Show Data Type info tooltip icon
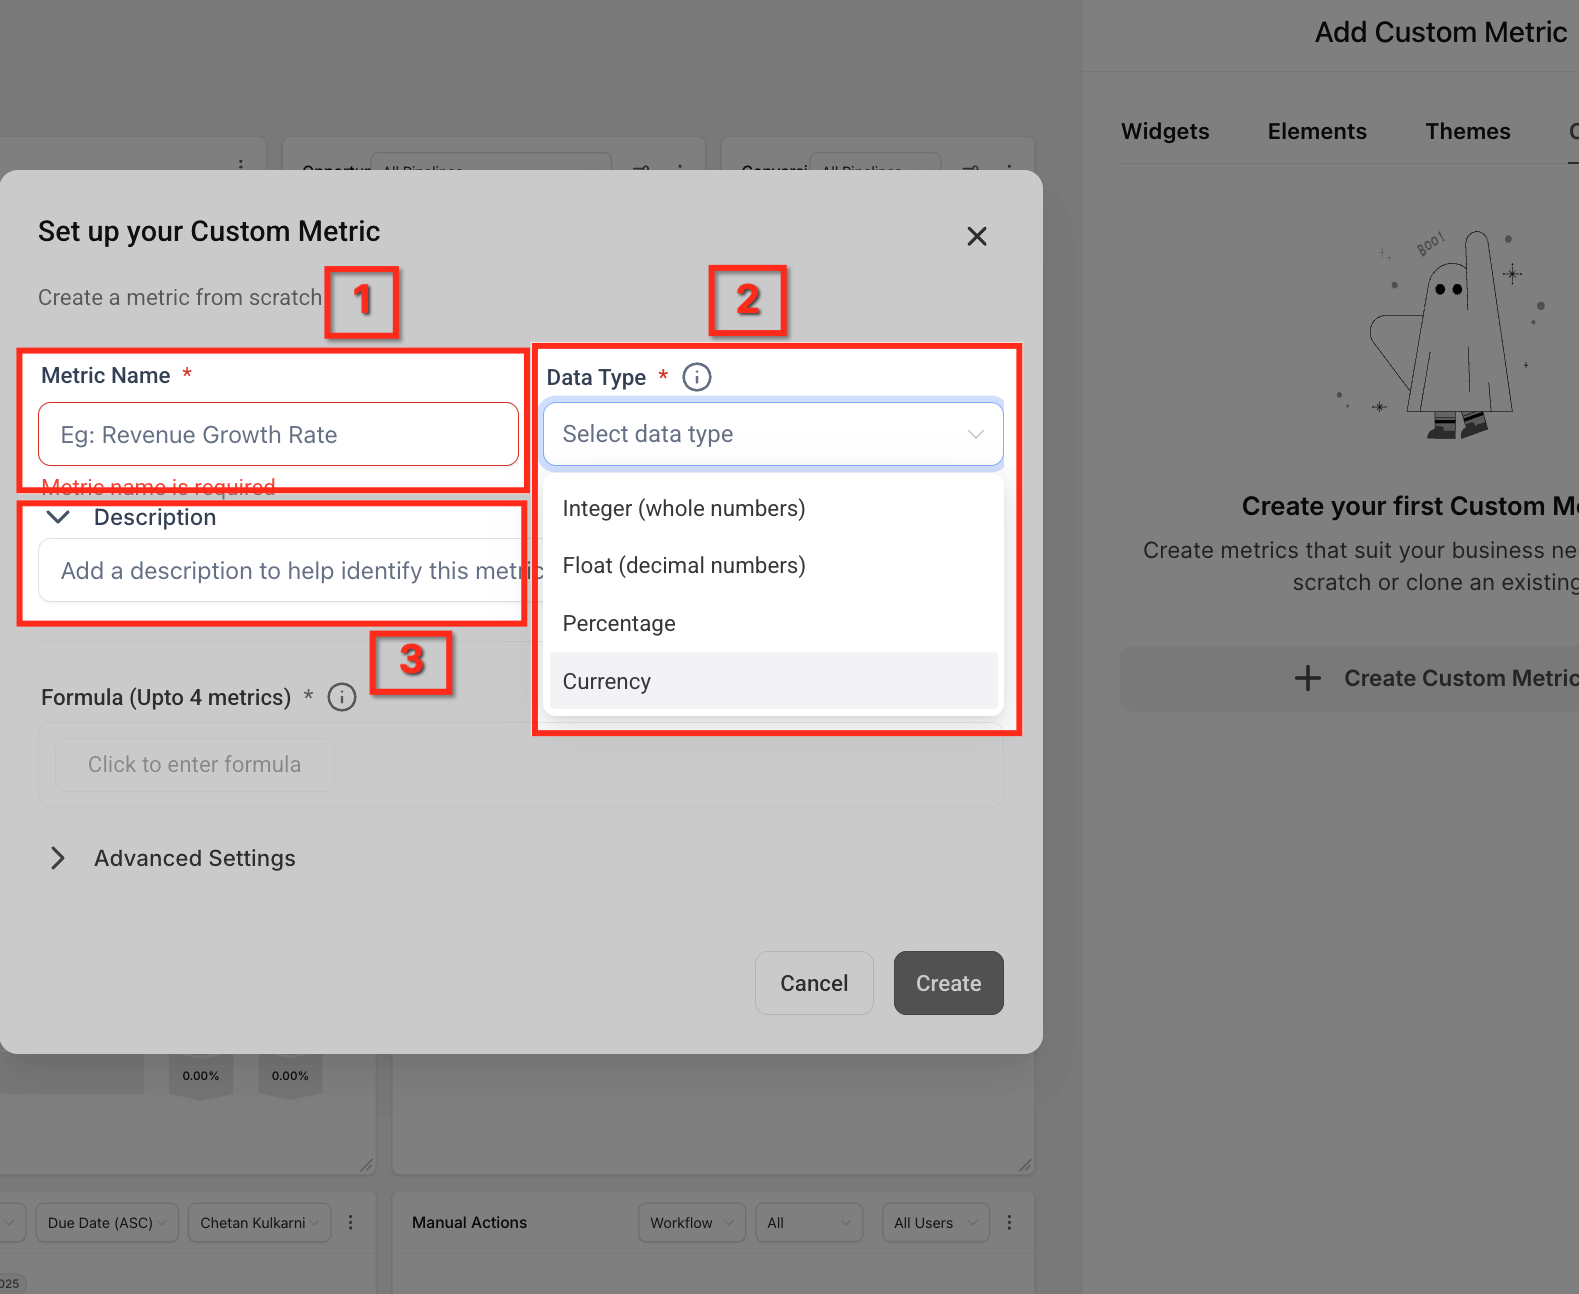The image size is (1579, 1294). click(697, 377)
